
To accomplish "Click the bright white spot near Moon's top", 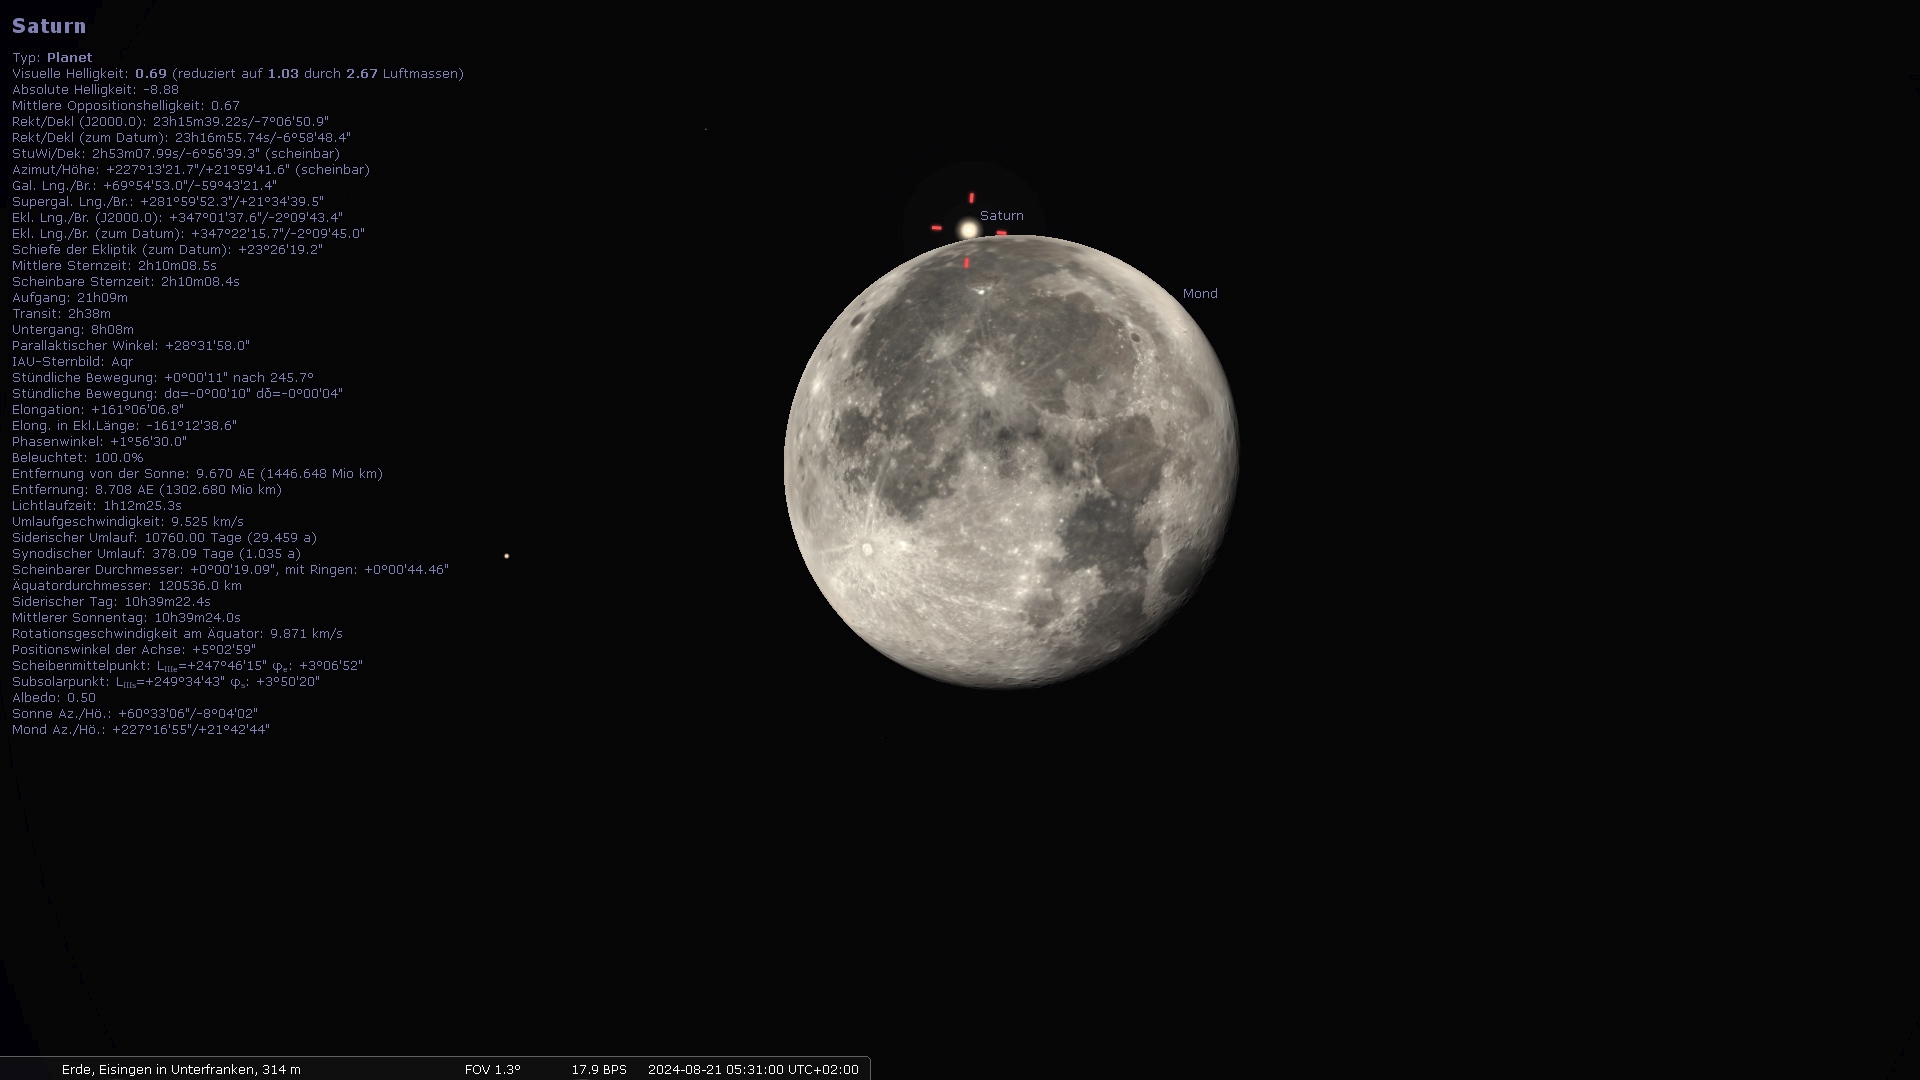I will 980,291.
